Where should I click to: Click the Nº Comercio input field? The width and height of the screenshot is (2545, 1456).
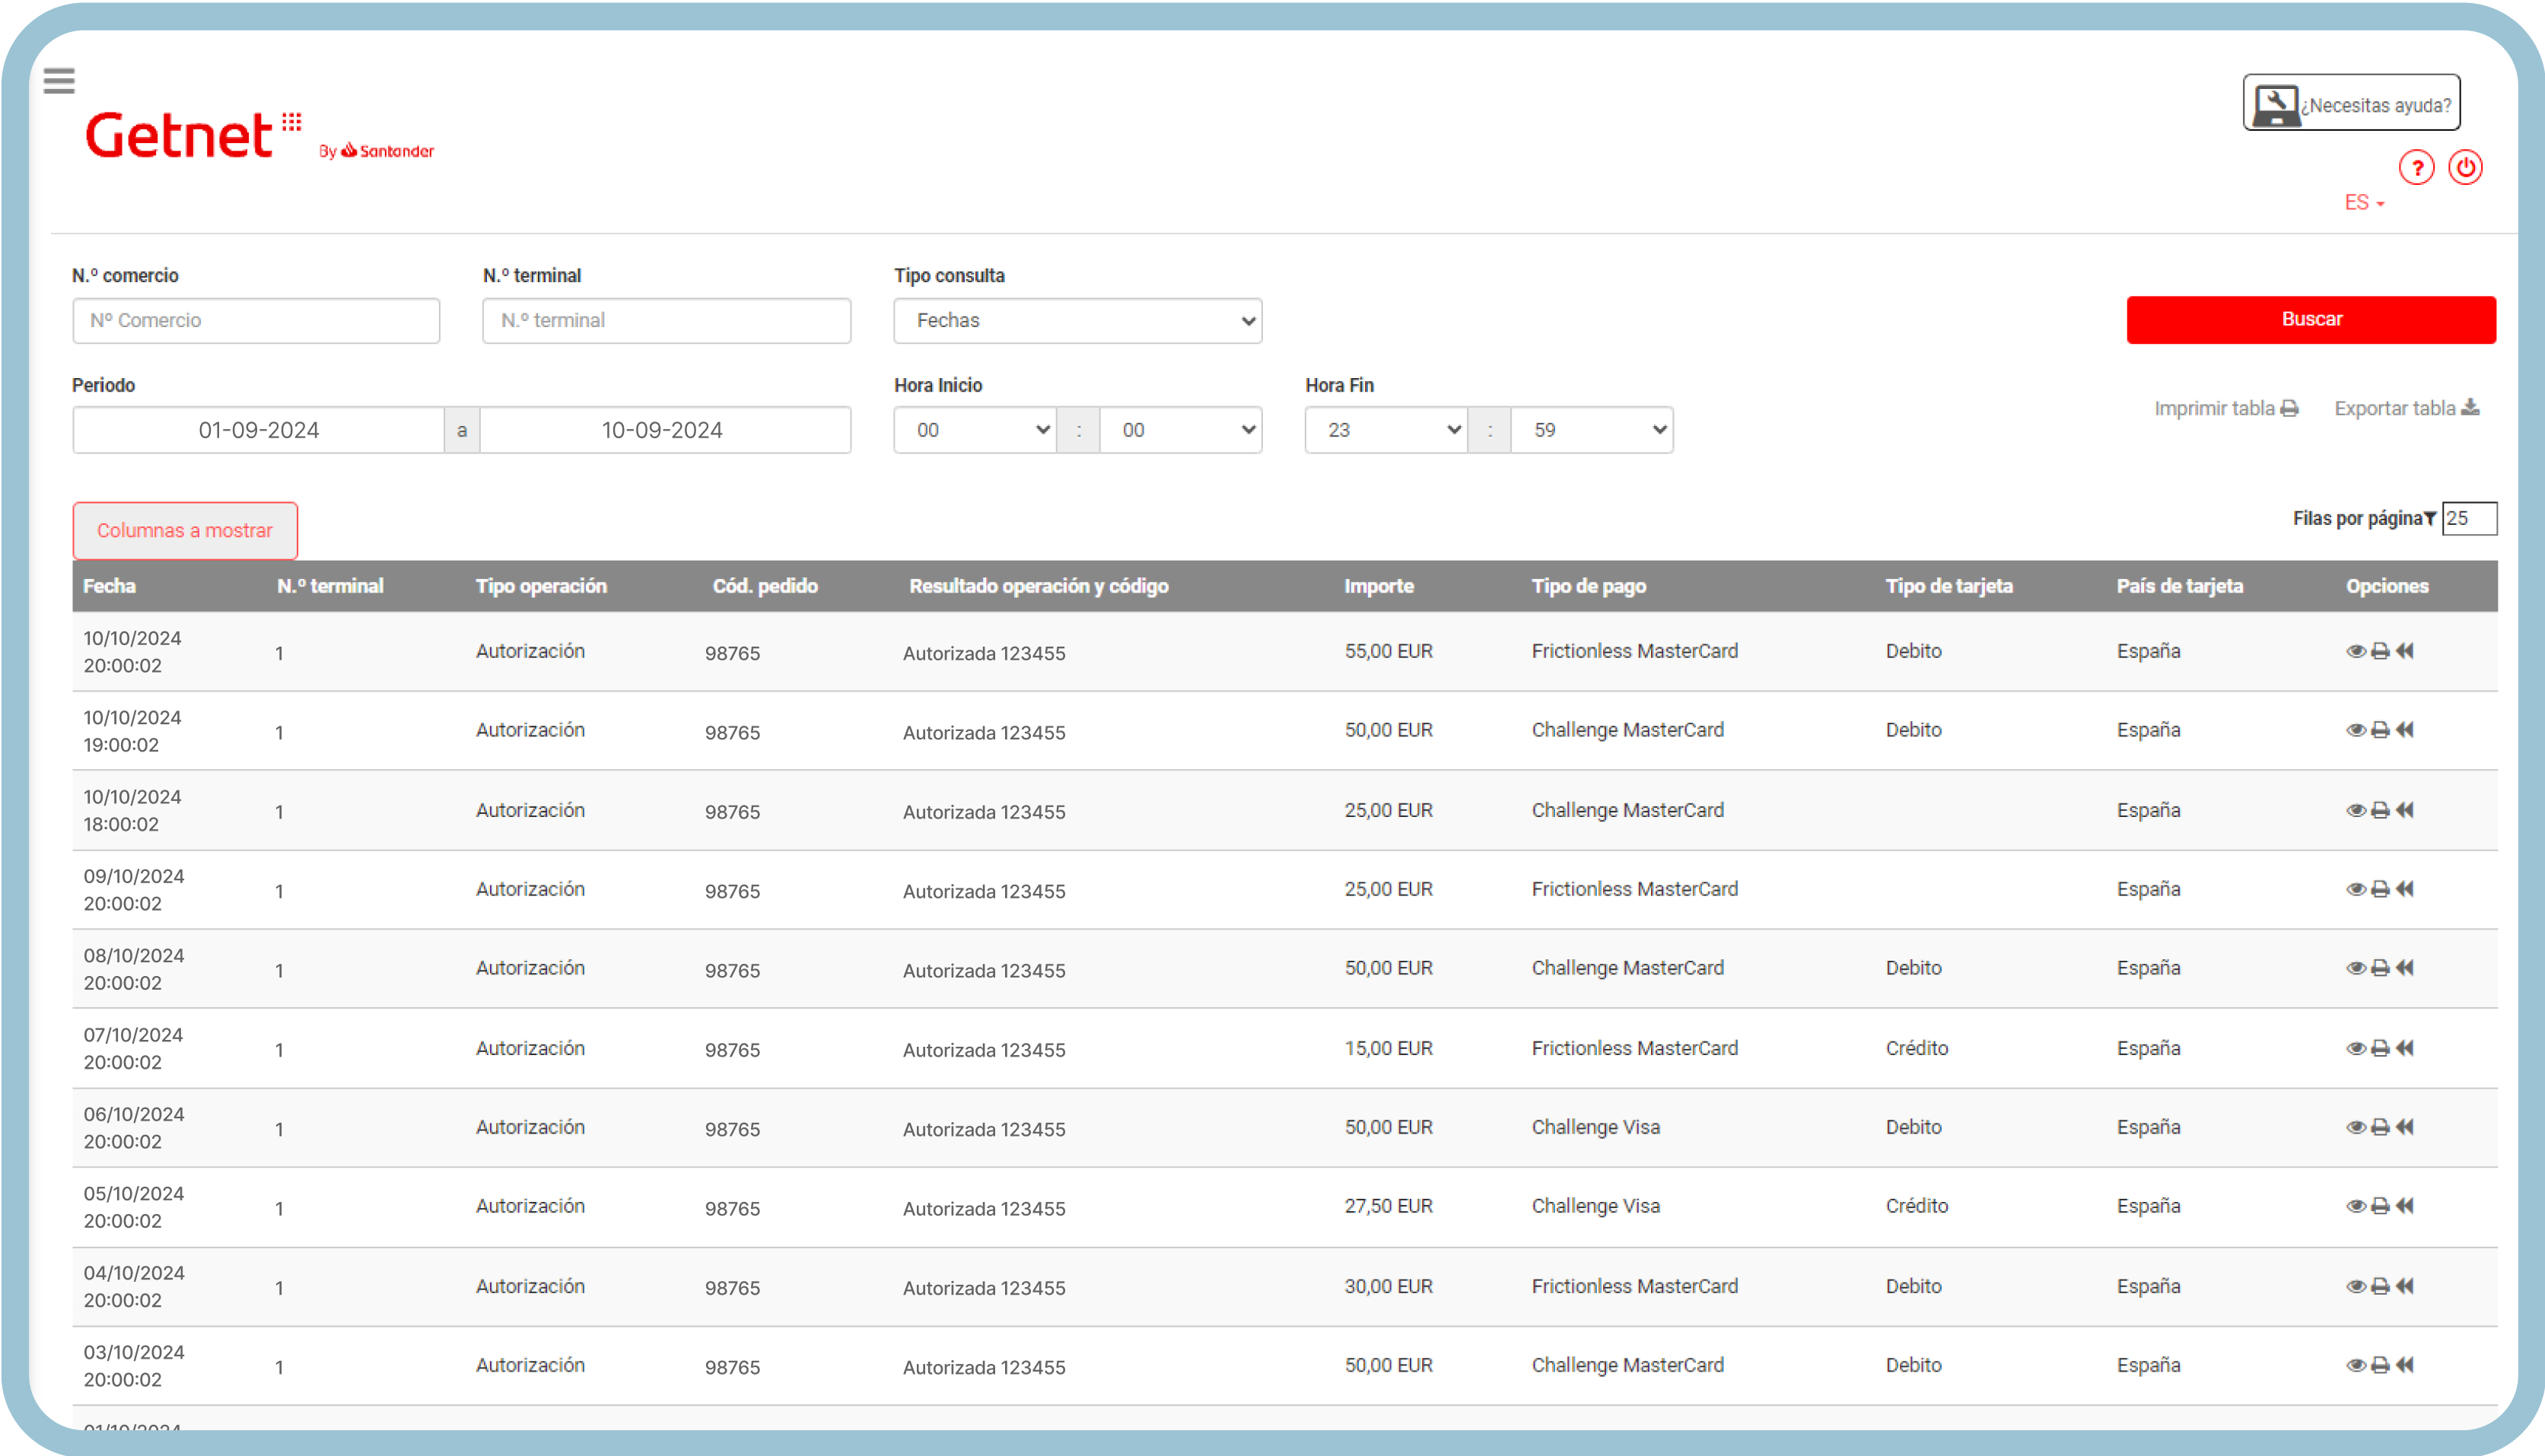coord(256,320)
